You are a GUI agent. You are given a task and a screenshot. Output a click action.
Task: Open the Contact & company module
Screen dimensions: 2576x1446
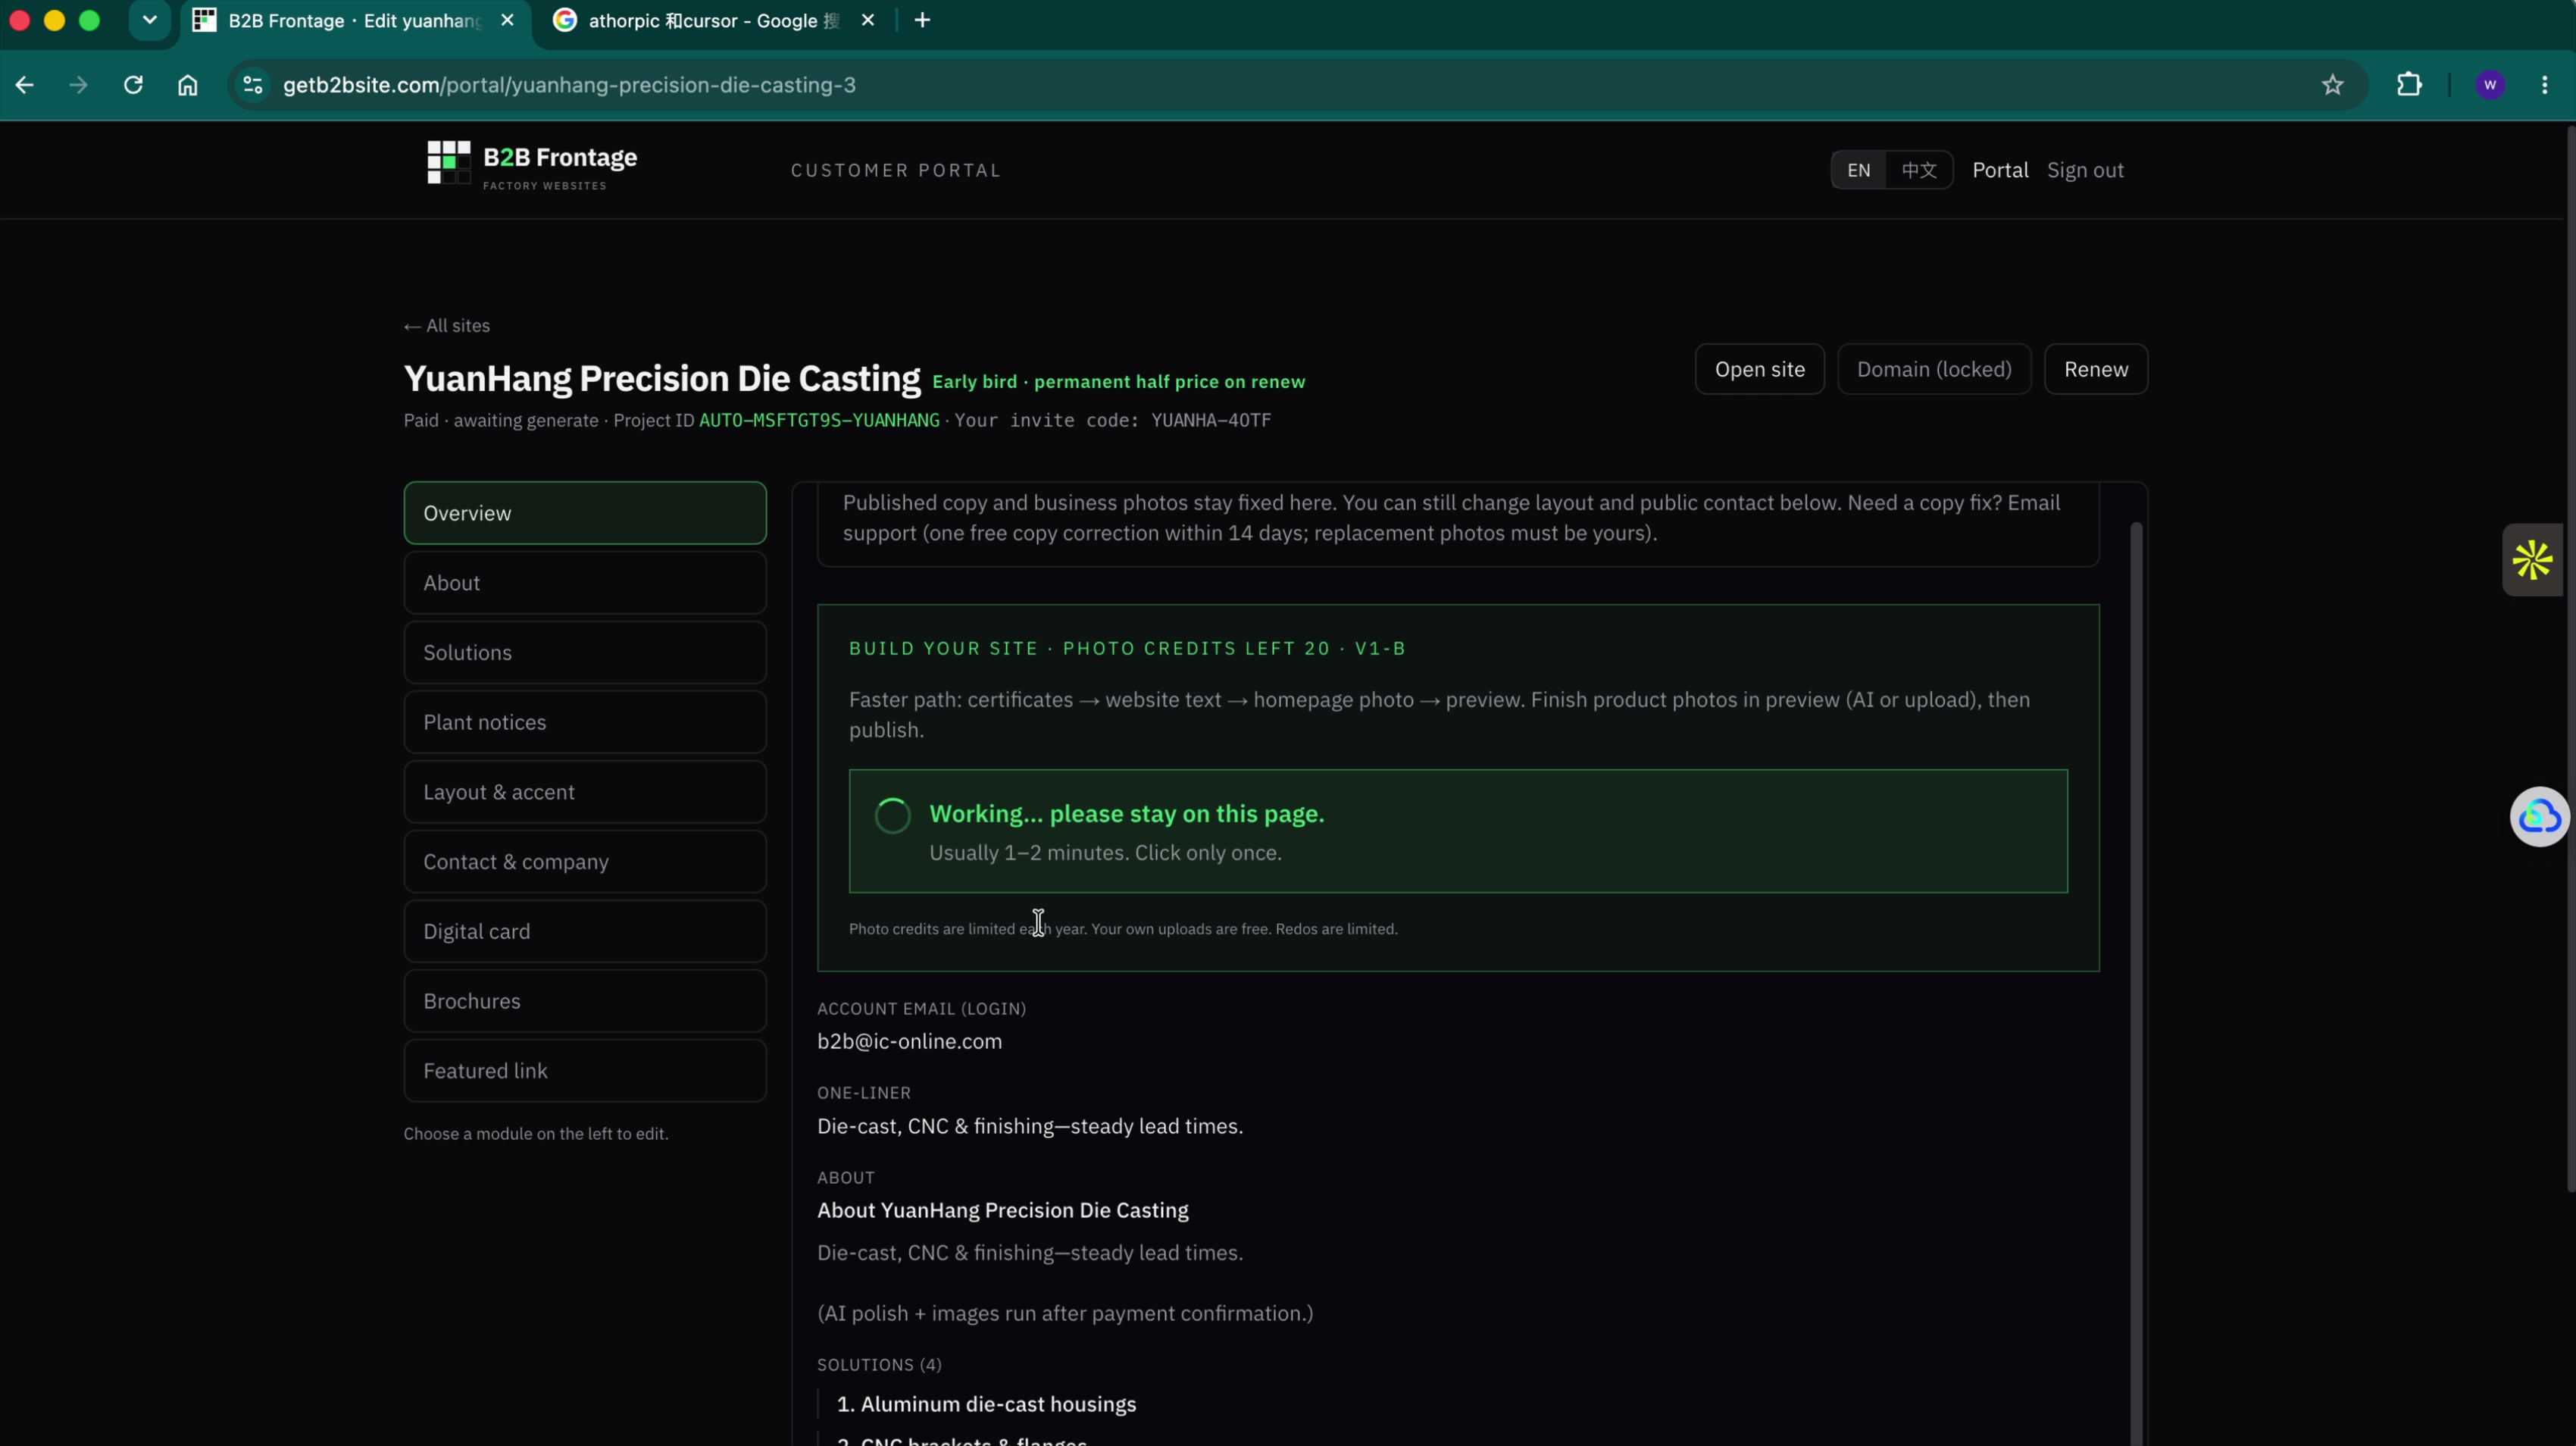(x=585, y=862)
